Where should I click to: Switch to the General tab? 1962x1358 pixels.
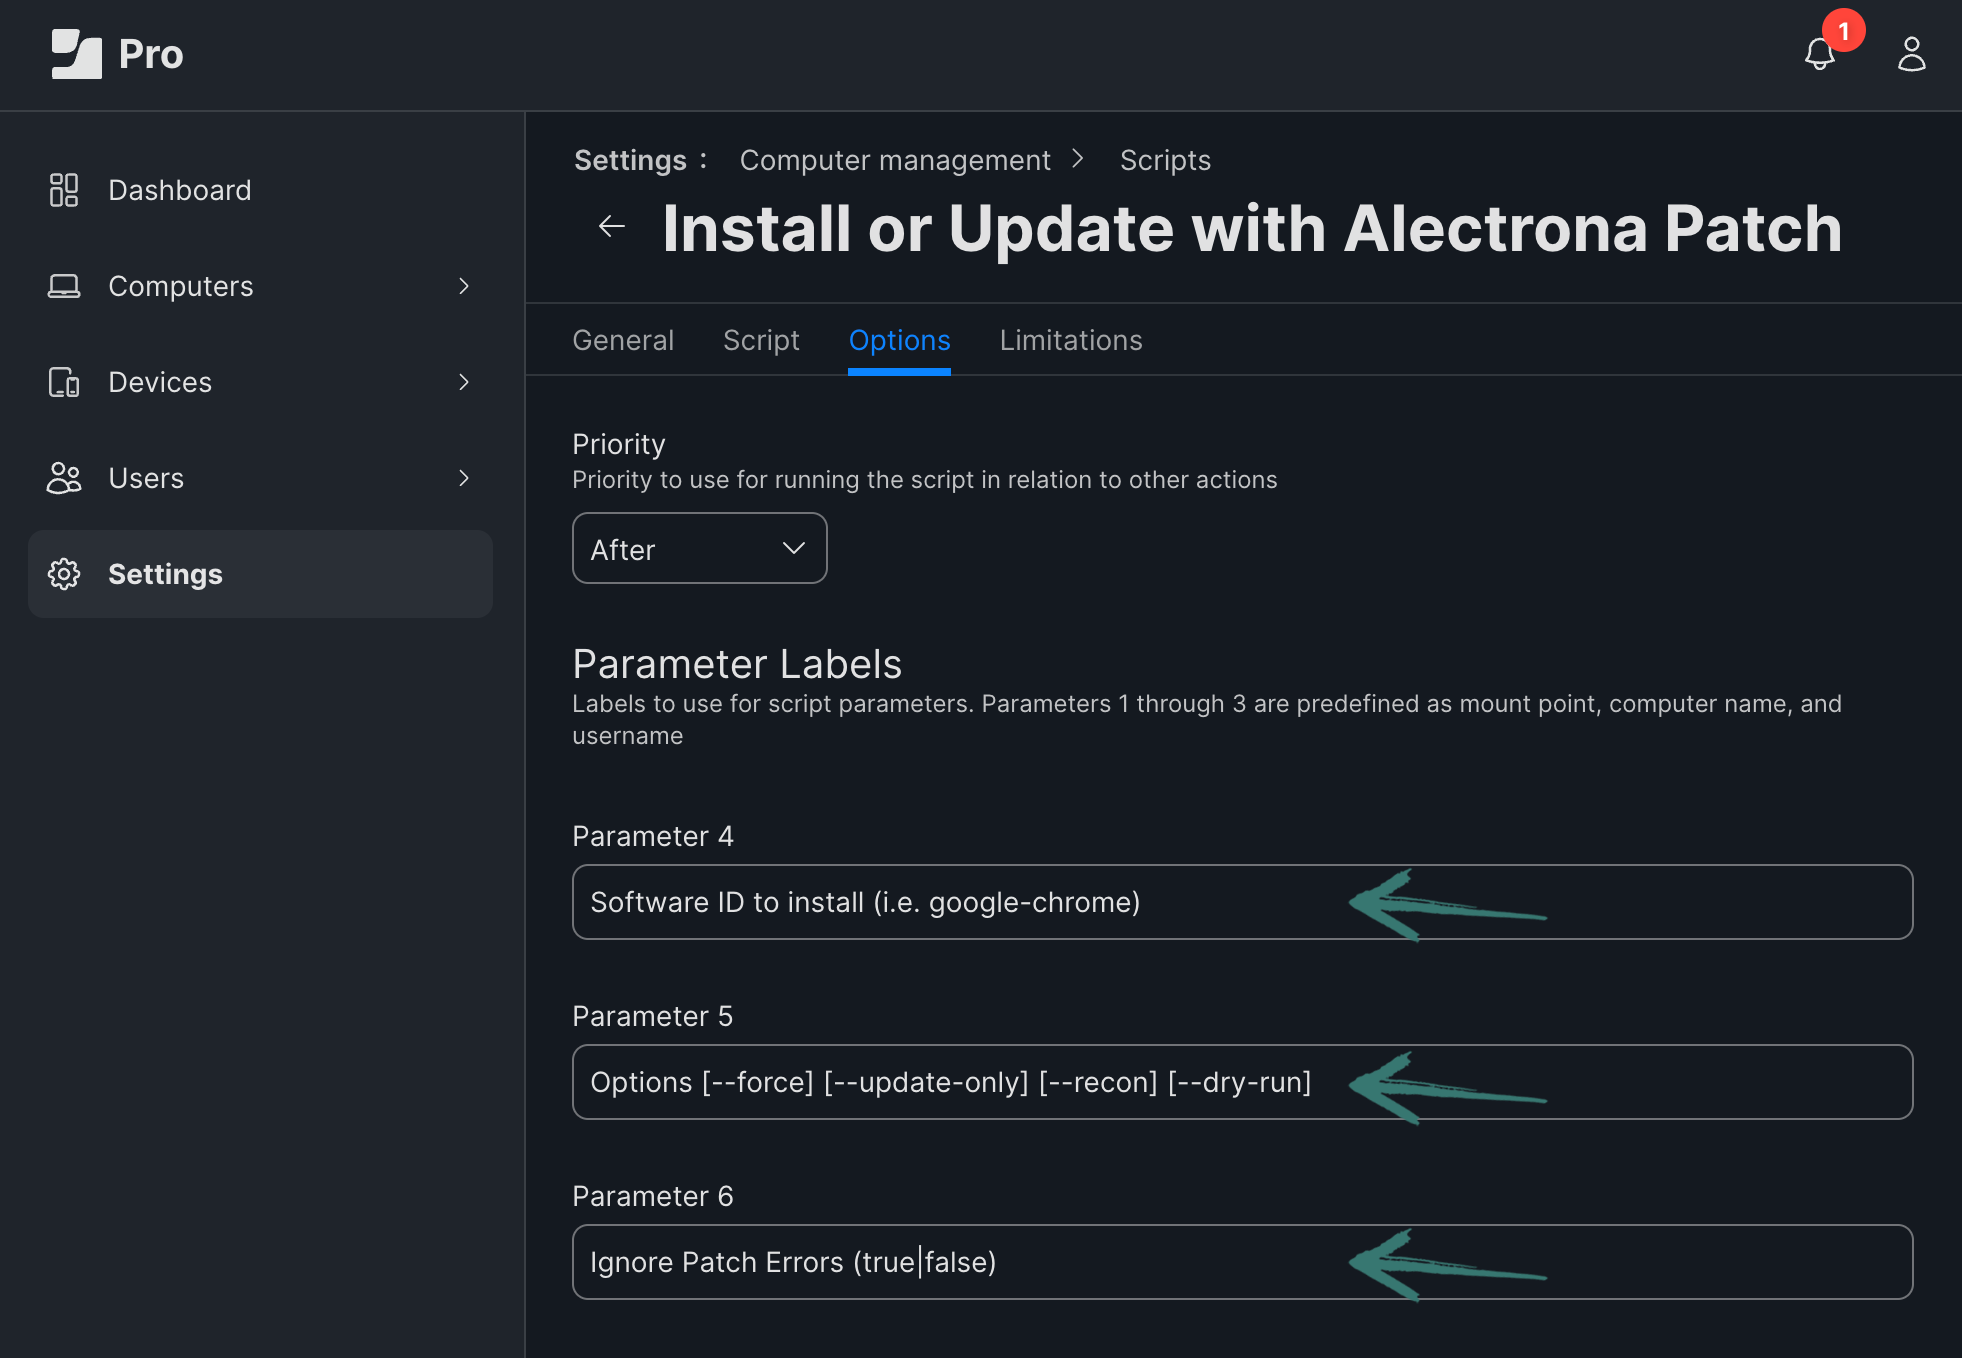pos(623,340)
